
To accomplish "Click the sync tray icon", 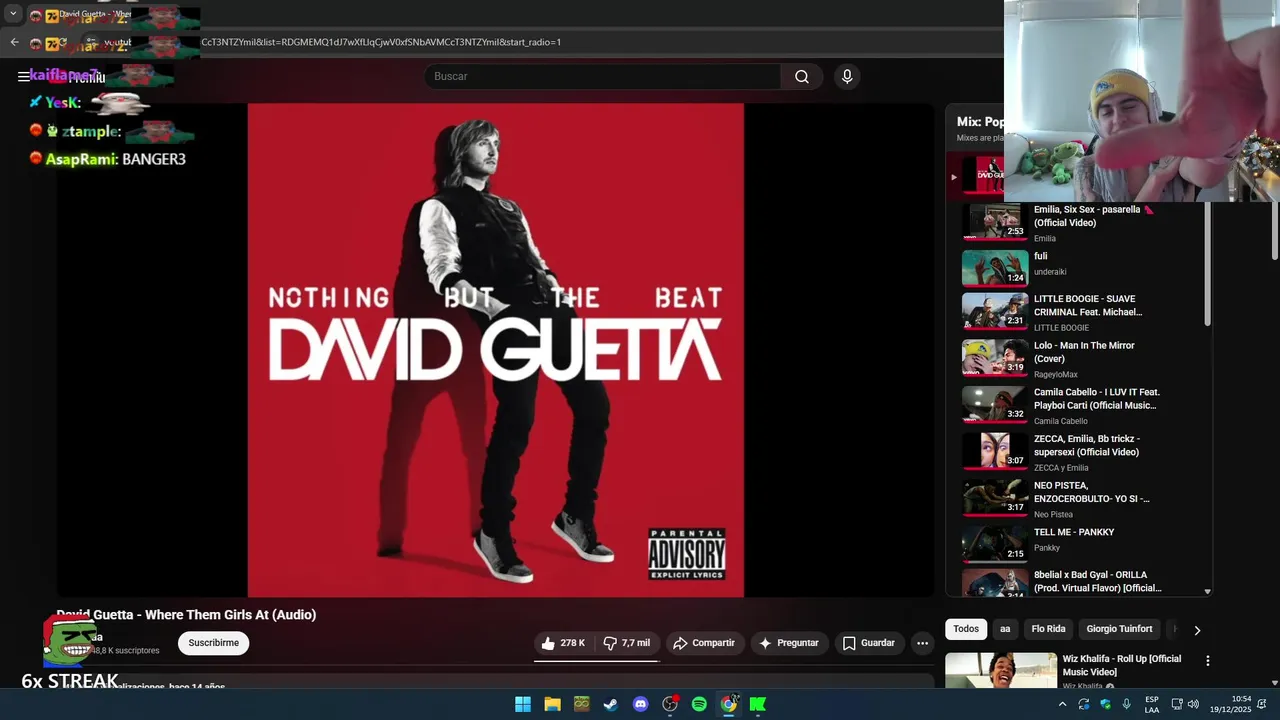I will click(x=1083, y=704).
